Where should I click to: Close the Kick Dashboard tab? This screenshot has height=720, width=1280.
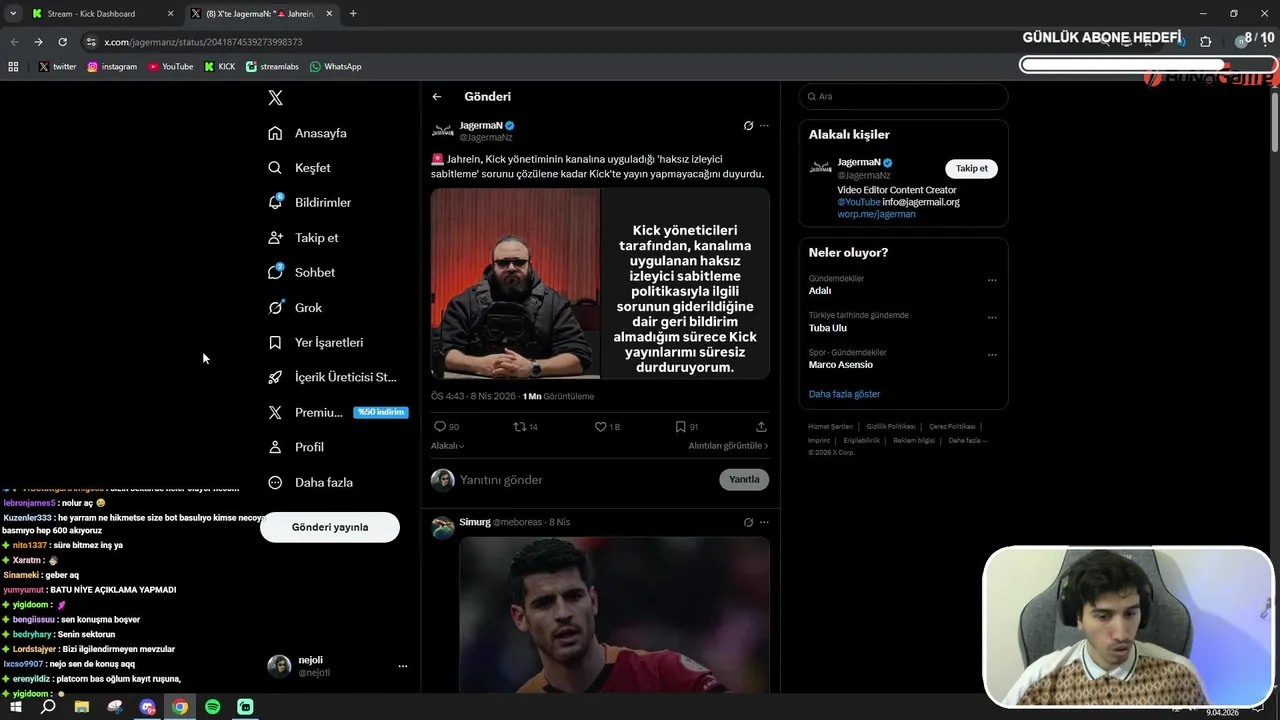point(170,14)
